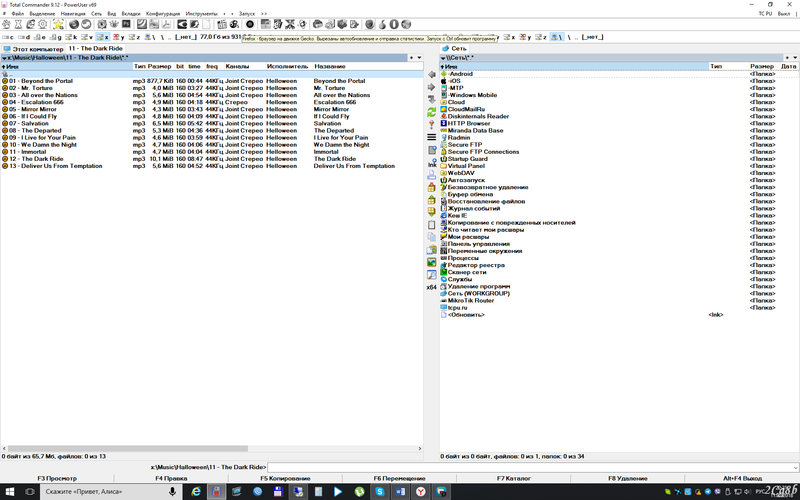
Task: Click the yellow star favorites toolbar icon
Action: pyautogui.click(x=58, y=24)
